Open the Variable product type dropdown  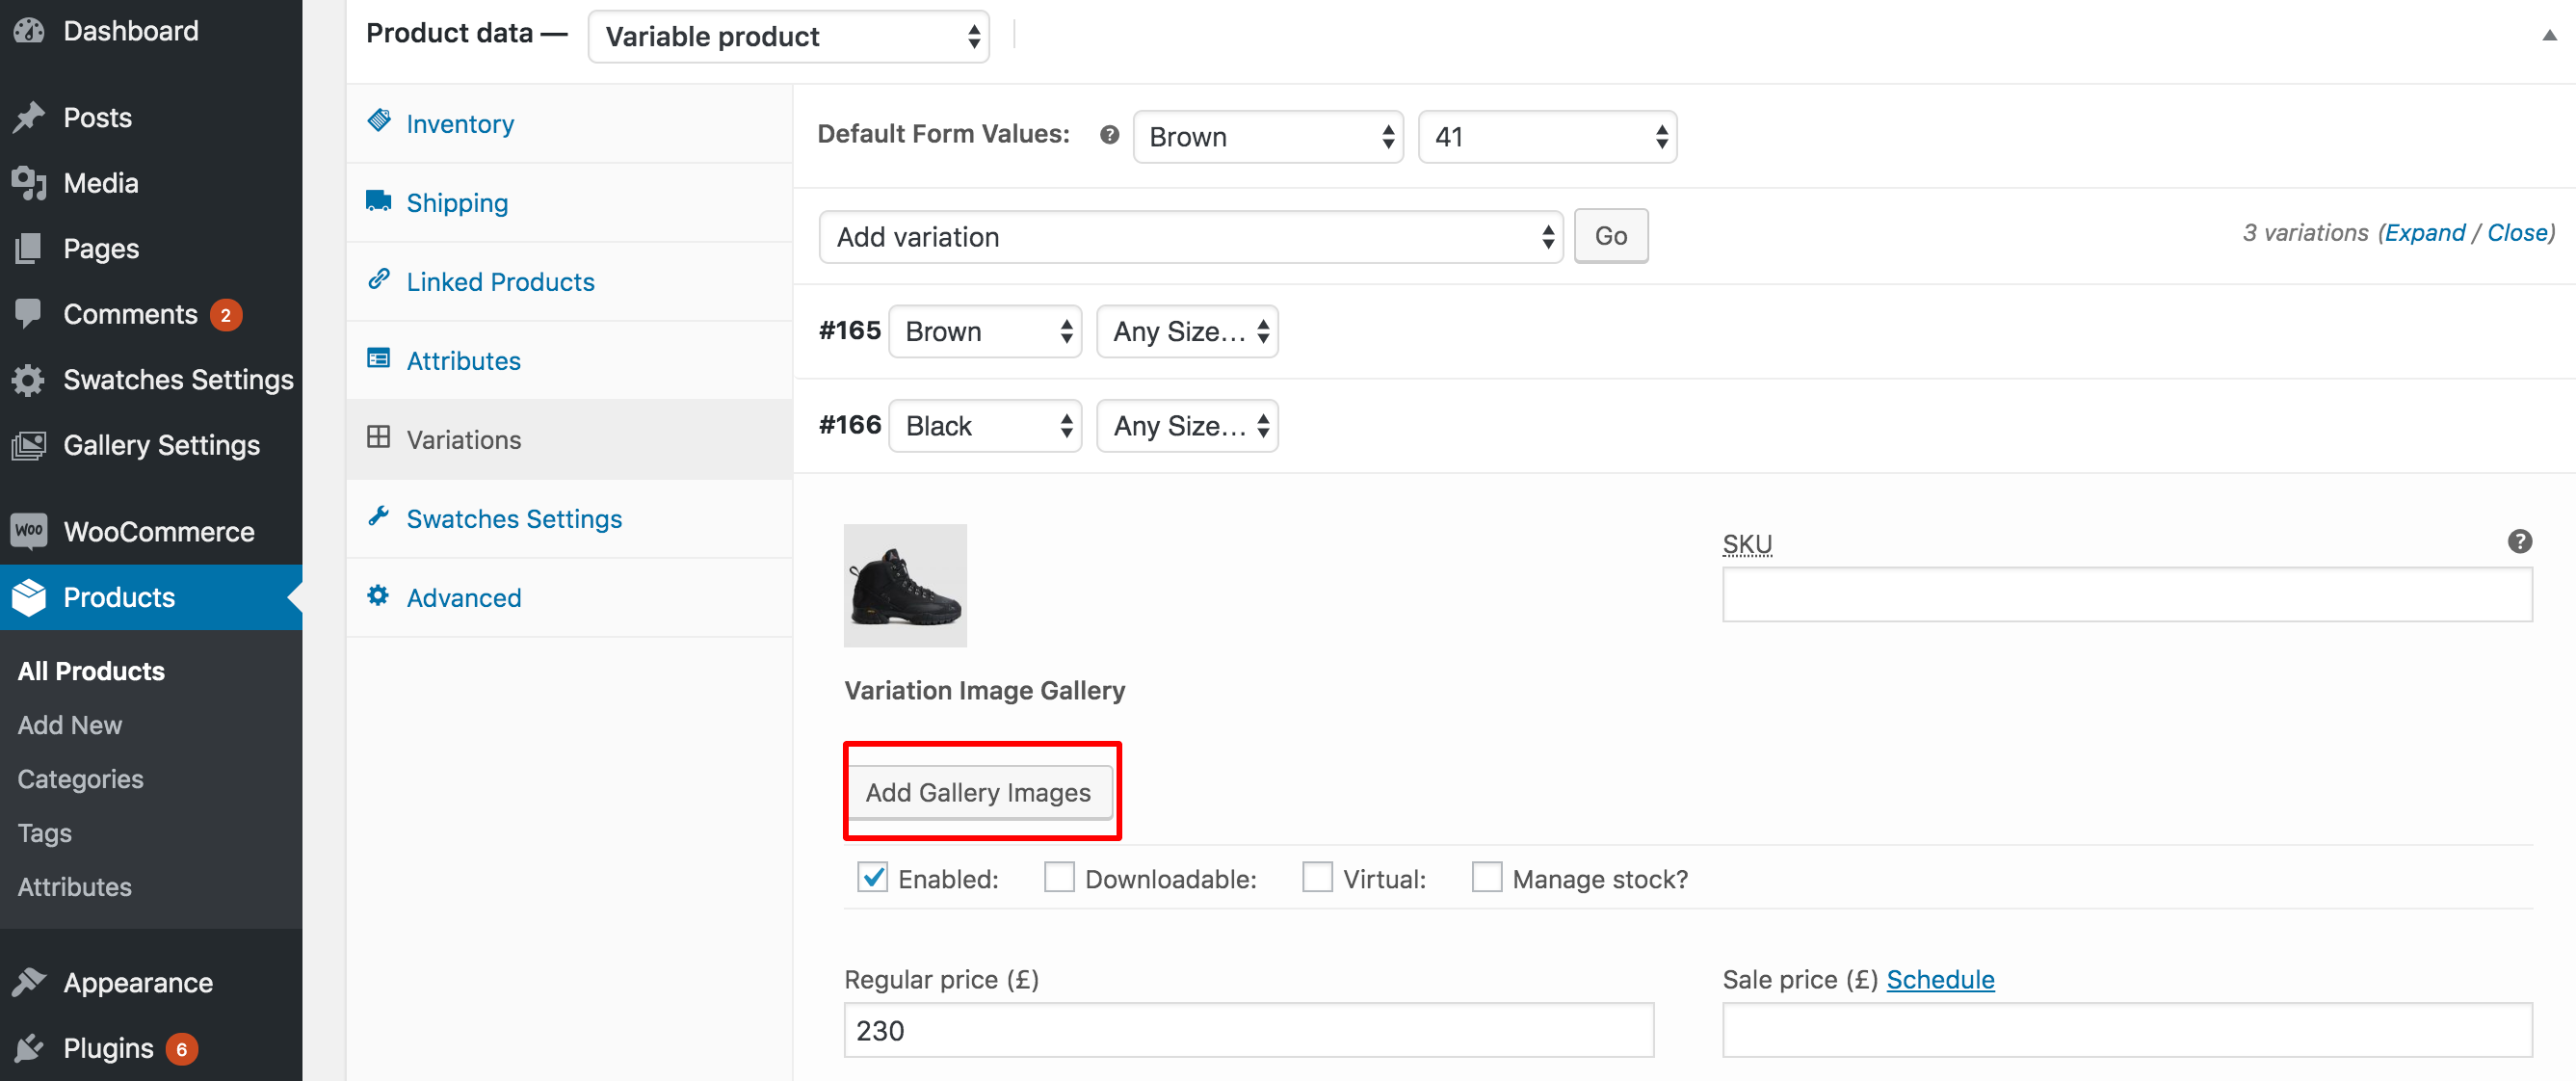click(789, 37)
